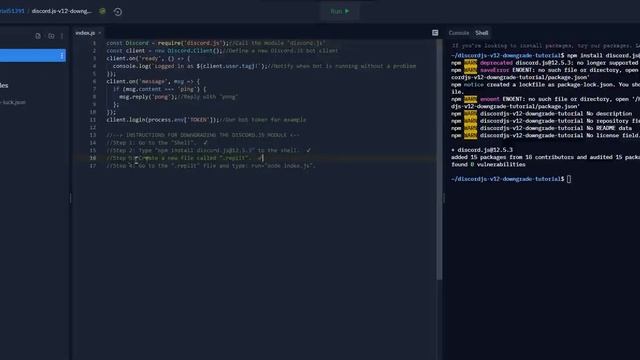This screenshot has width=640, height=360.
Task: Click '+ discord.js@12.5.3' in shell output
Action: click(x=482, y=150)
